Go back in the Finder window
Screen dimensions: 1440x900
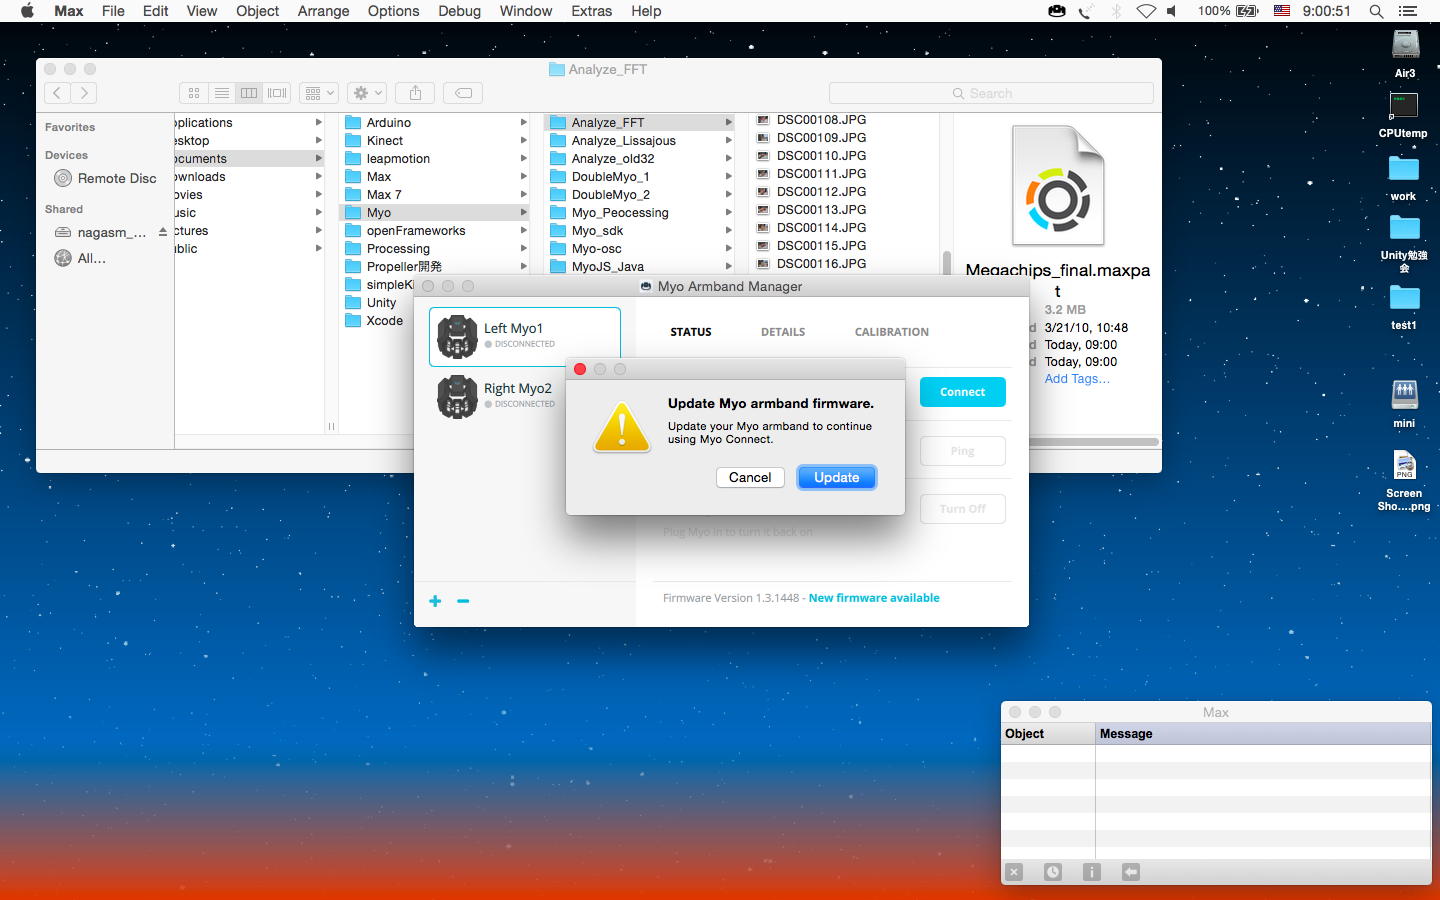[x=57, y=93]
